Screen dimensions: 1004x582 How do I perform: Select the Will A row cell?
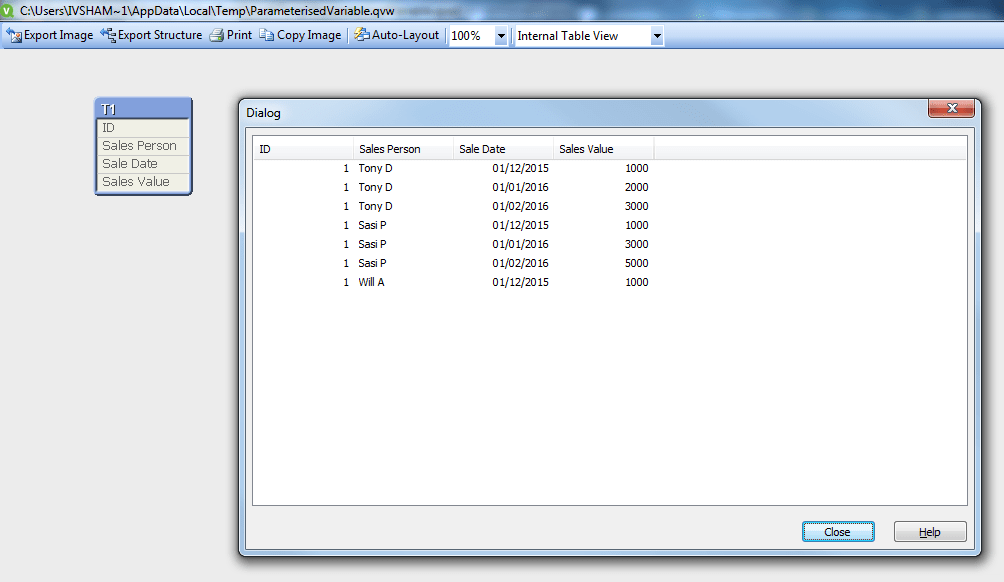point(371,282)
